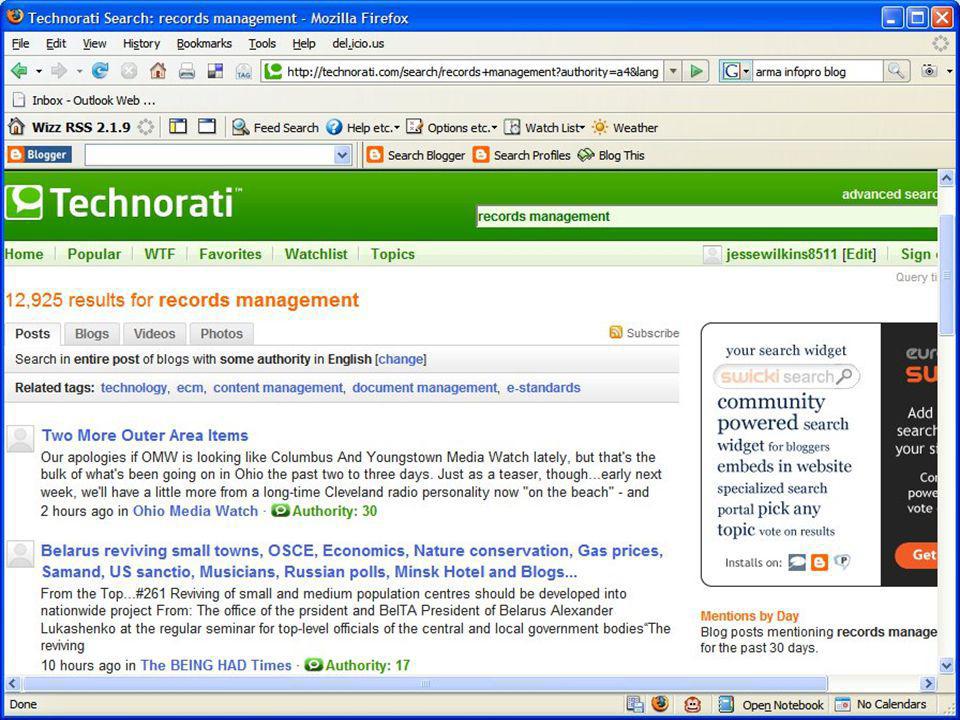
Task: Click the Blogger install icon in the swicki widget
Action: 819,561
